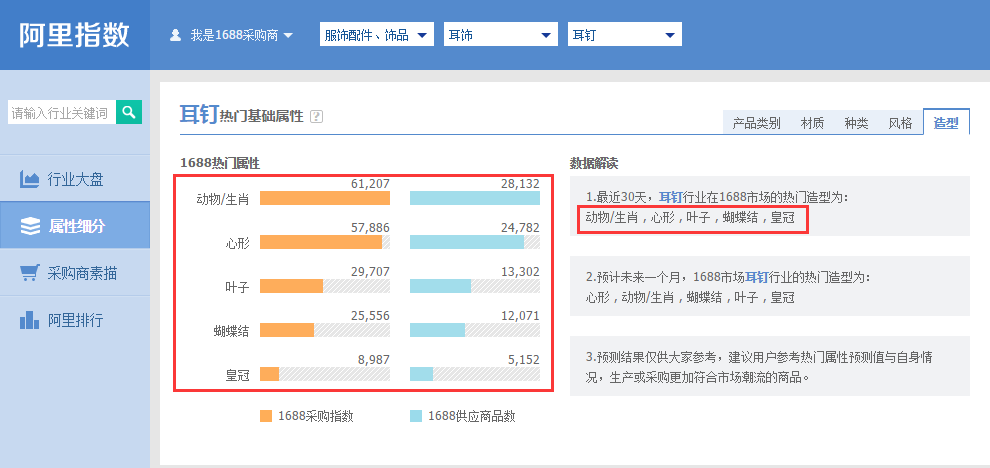The height and width of the screenshot is (468, 990).
Task: Open the 风格 tab
Action: pos(900,123)
